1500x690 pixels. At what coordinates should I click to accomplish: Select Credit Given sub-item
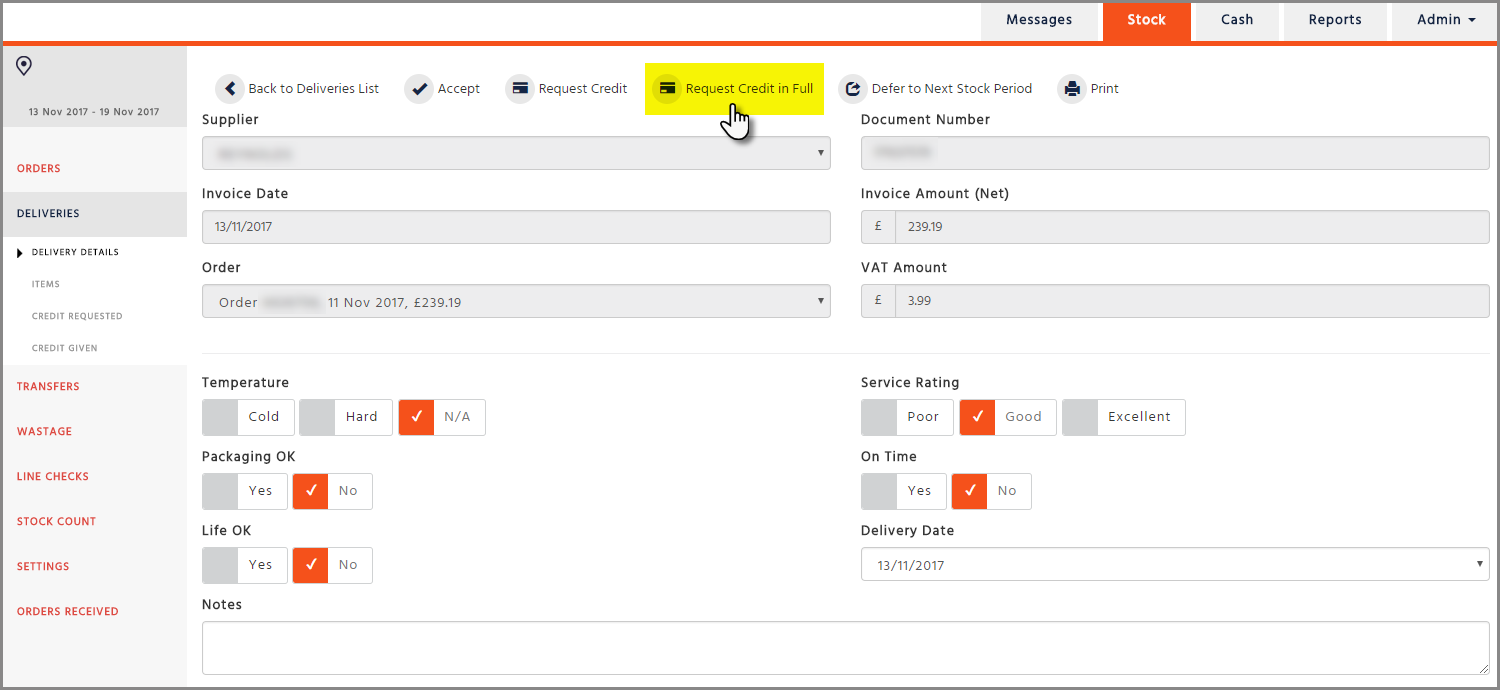pos(65,348)
